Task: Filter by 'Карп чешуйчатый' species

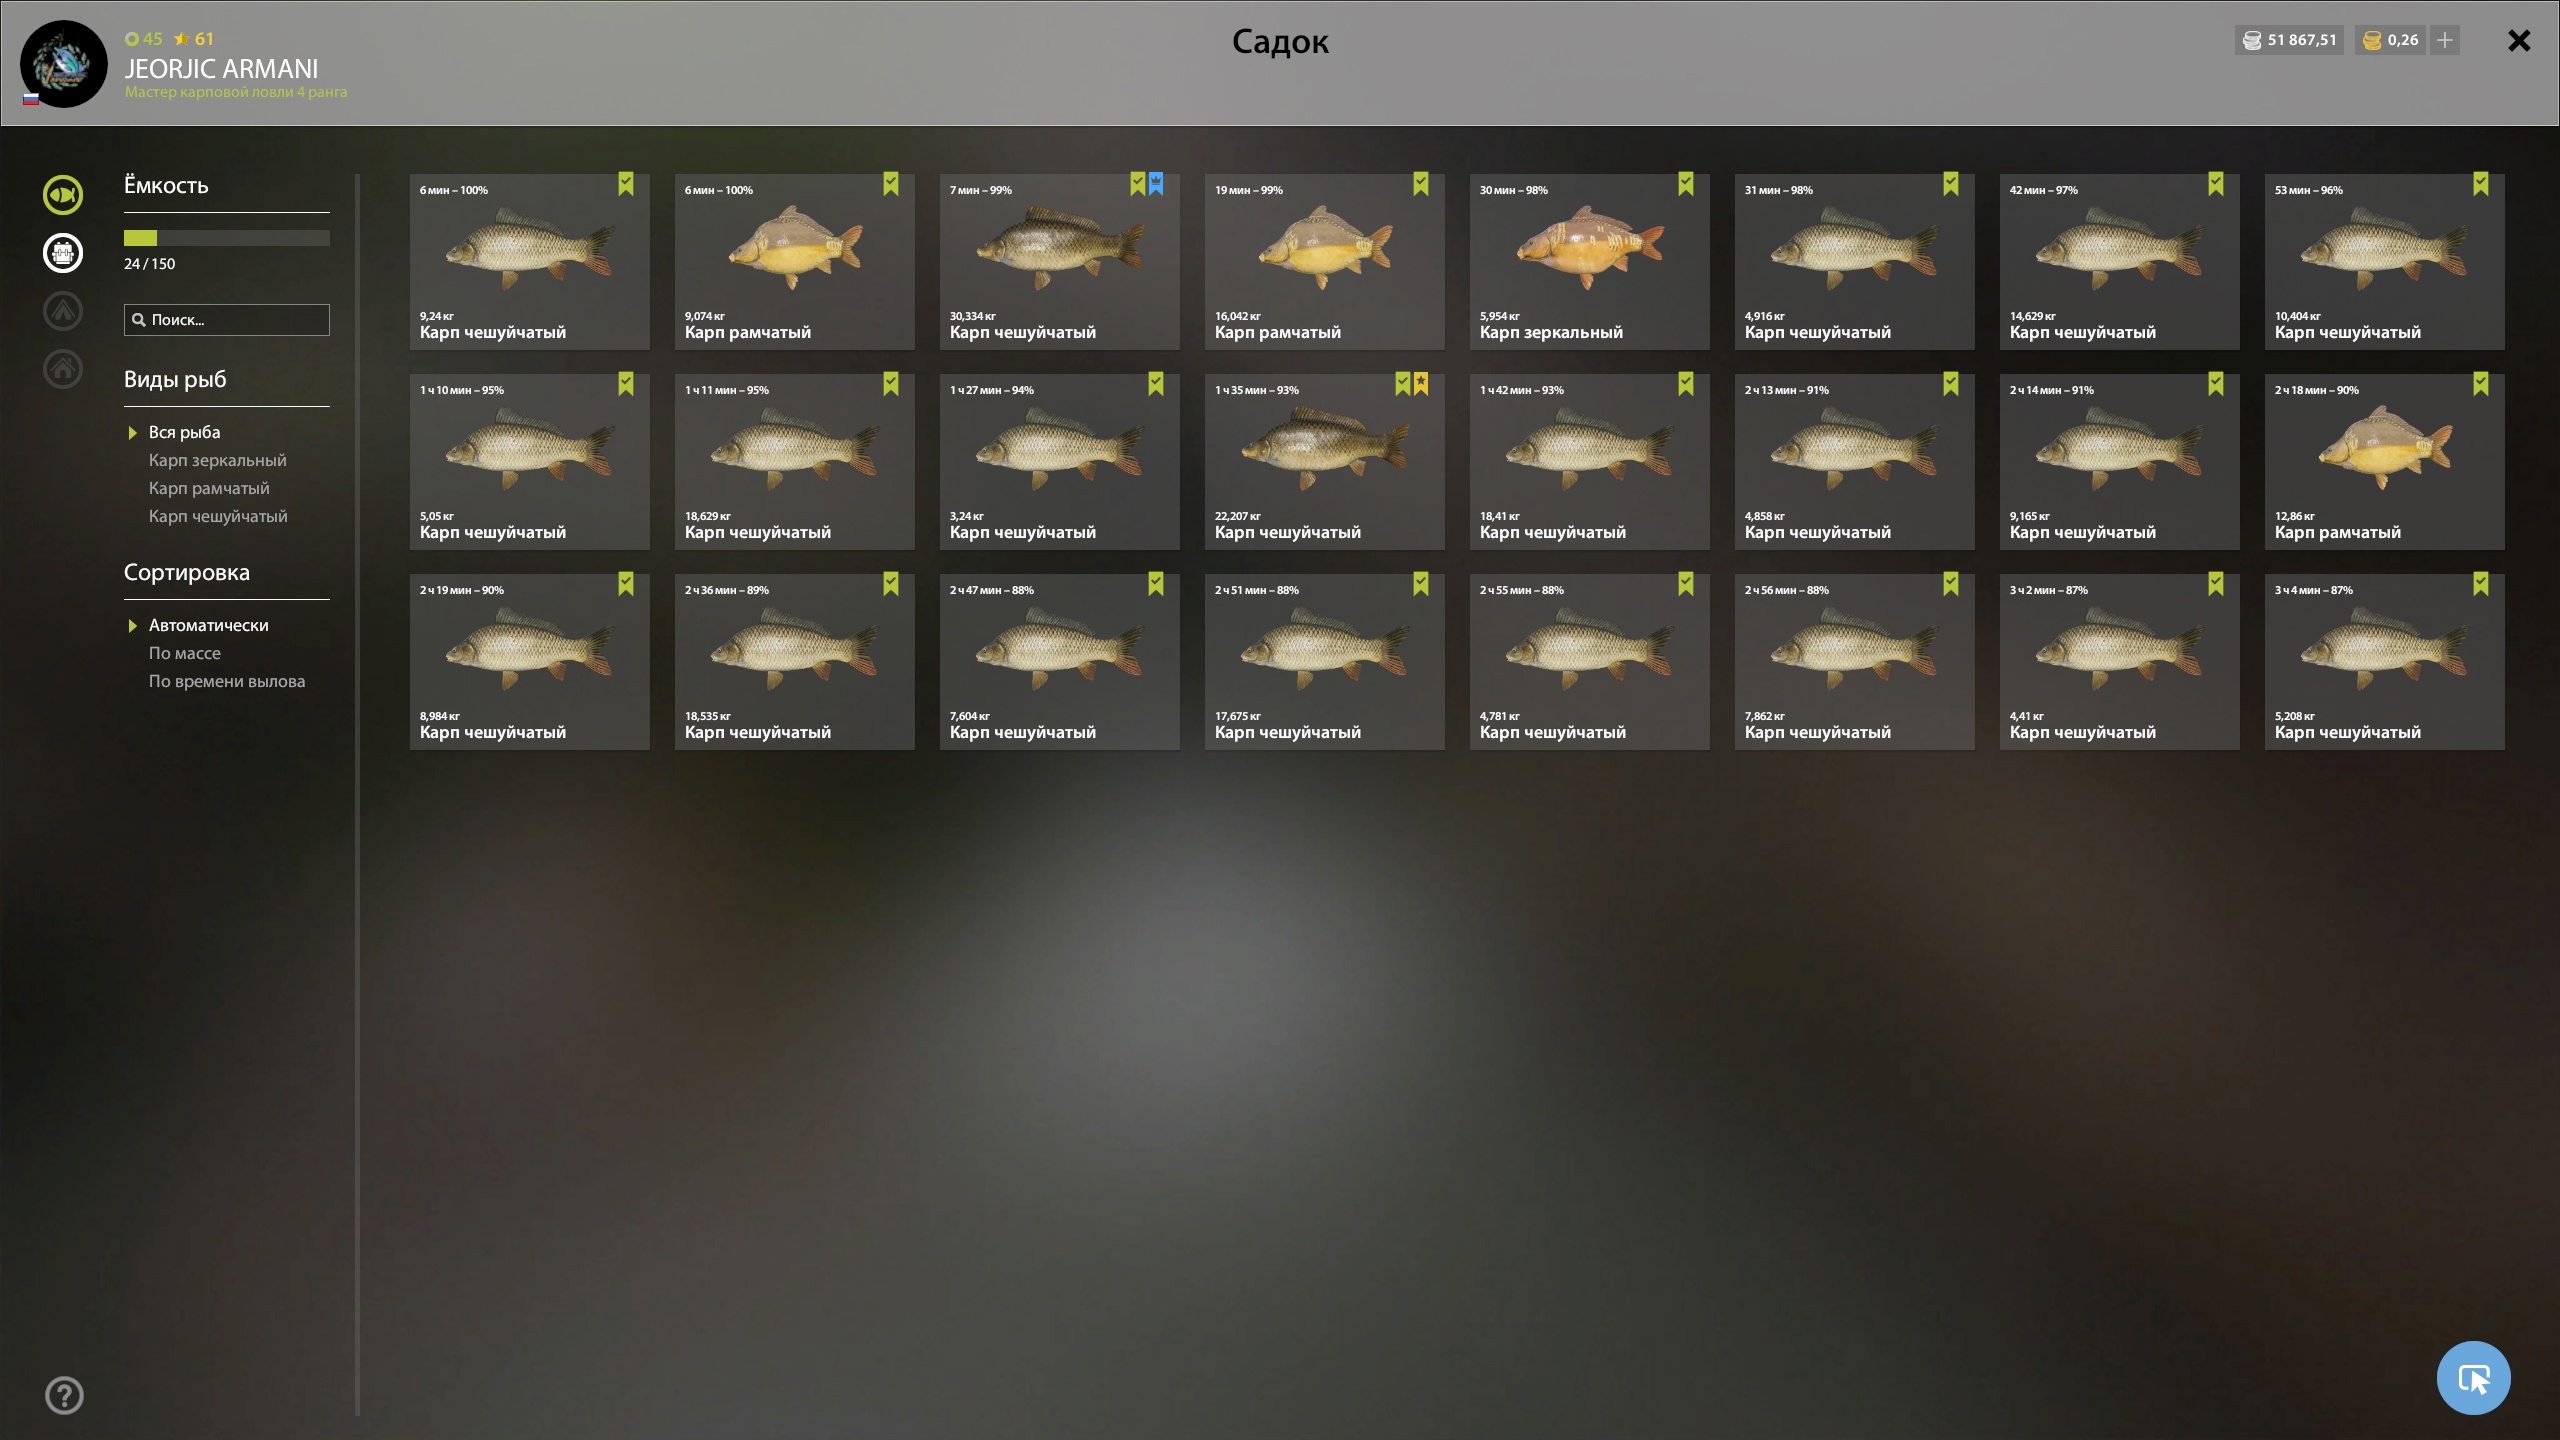Action: (218, 516)
